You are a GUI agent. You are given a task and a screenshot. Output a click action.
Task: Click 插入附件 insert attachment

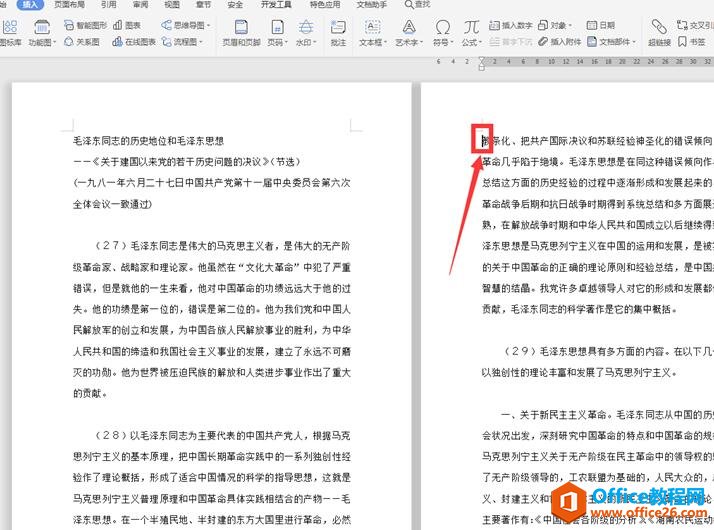pyautogui.click(x=559, y=42)
